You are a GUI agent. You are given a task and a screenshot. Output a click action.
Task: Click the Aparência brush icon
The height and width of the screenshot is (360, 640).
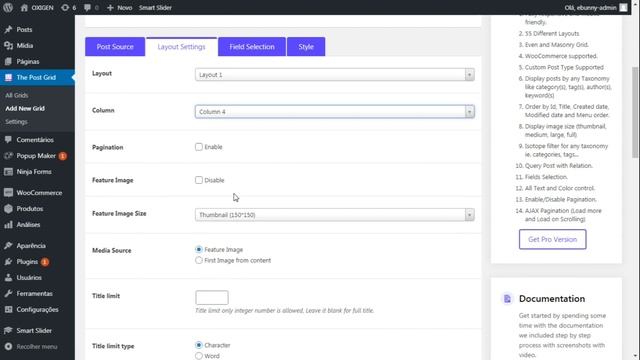point(8,245)
